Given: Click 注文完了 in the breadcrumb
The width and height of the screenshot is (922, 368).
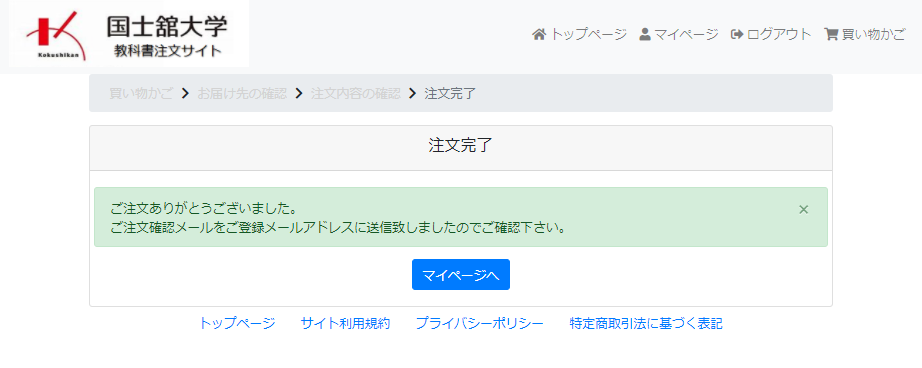Looking at the screenshot, I should (x=450, y=93).
